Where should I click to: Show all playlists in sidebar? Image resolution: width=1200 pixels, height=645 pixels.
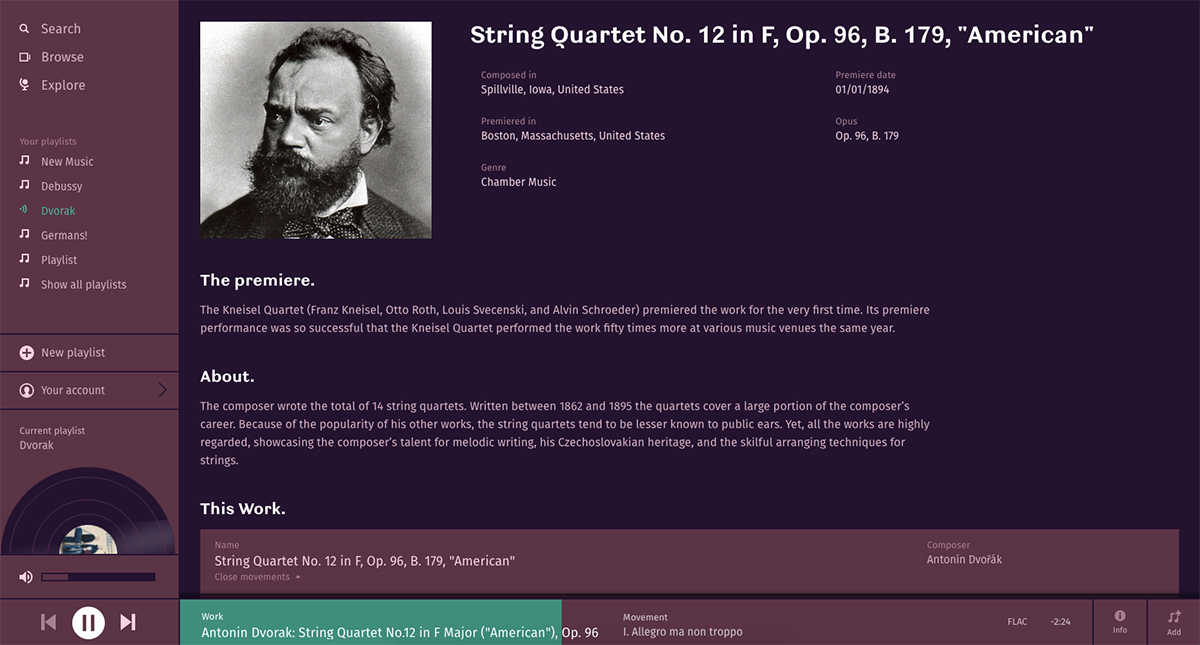coord(84,285)
